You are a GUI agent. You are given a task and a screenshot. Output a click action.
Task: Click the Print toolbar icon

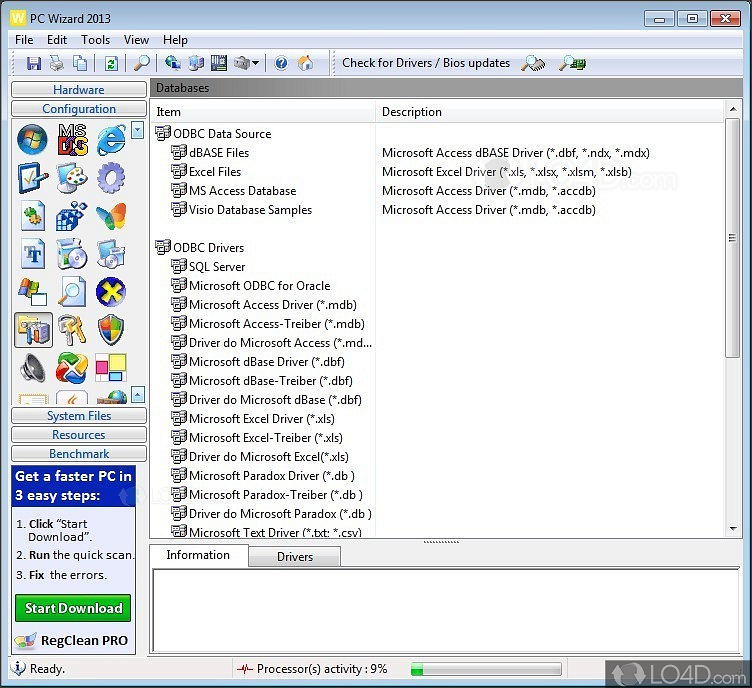pyautogui.click(x=57, y=63)
